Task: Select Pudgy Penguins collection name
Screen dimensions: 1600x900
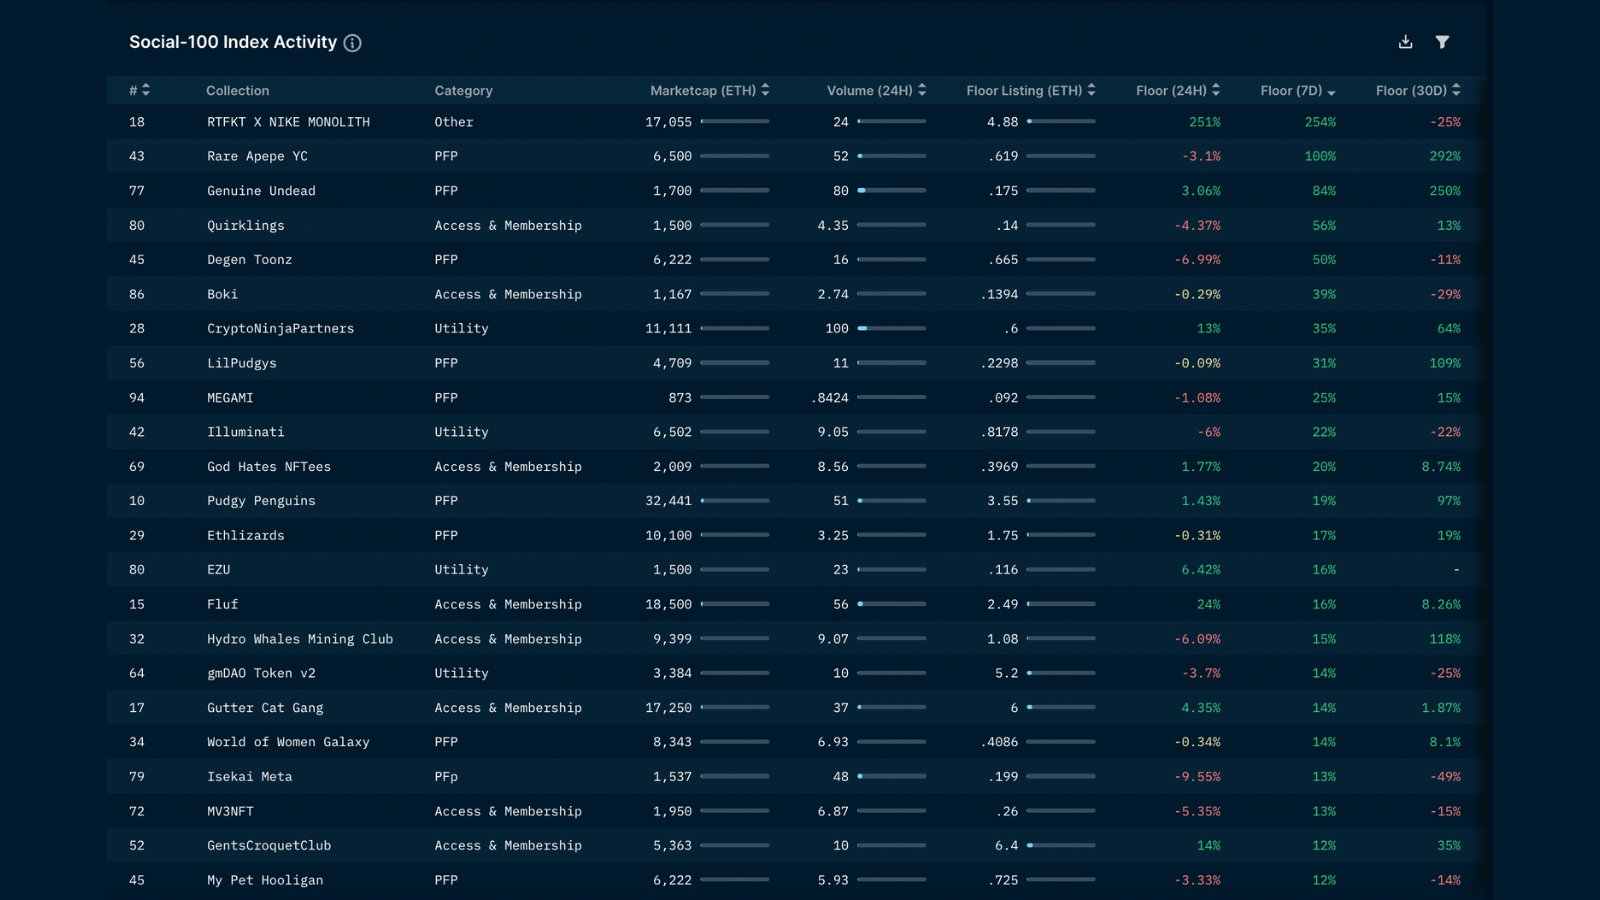Action: coord(261,501)
